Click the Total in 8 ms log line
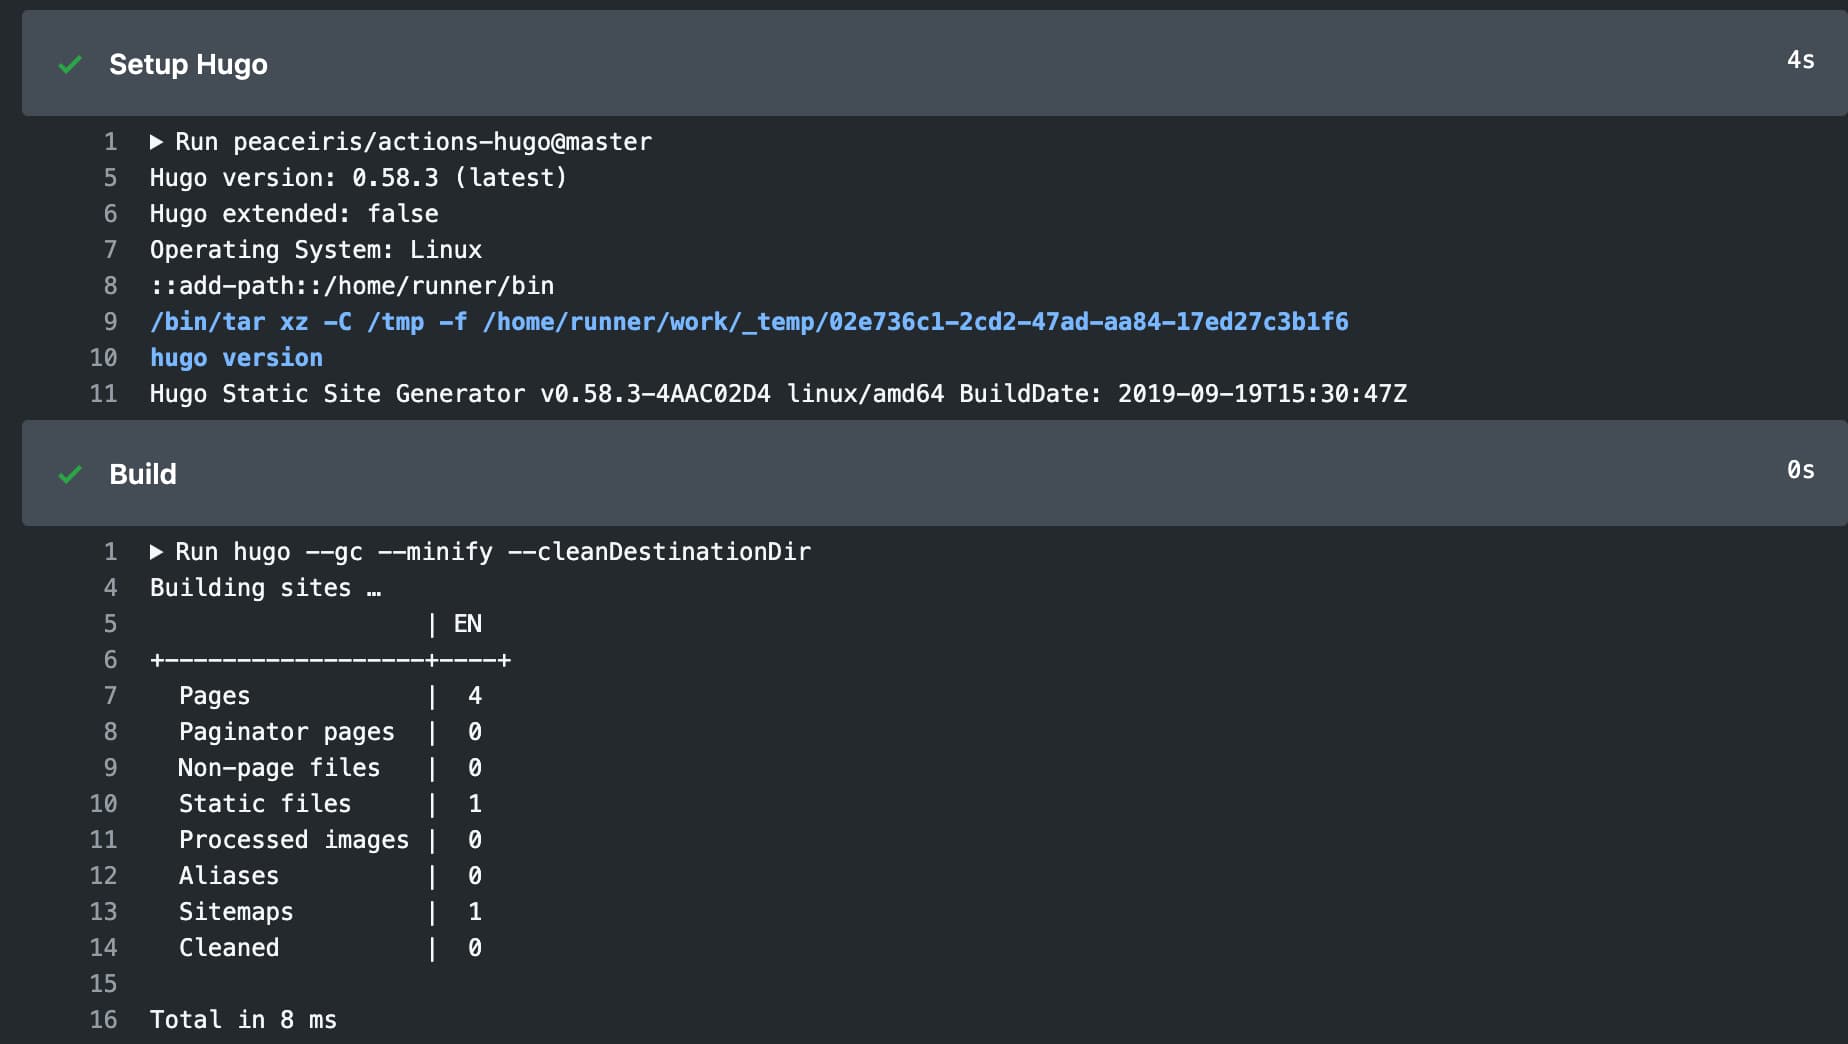Viewport: 1848px width, 1044px height. tap(243, 1020)
